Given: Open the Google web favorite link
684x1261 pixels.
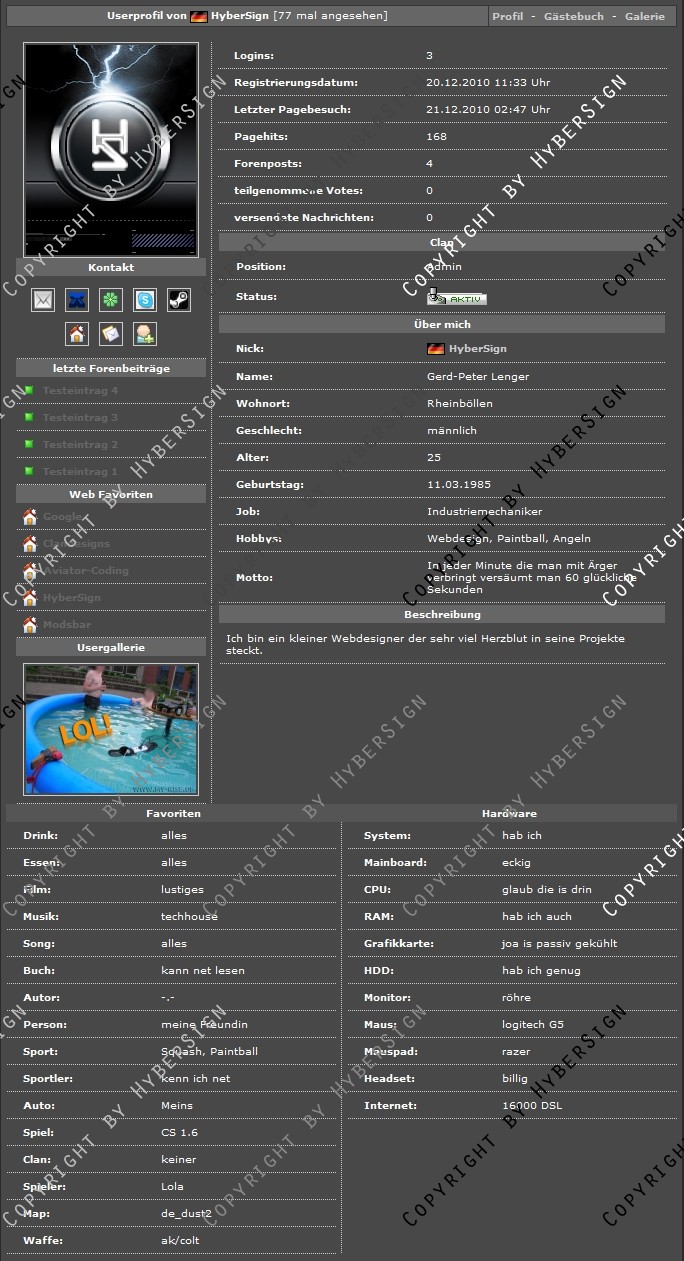Looking at the screenshot, I should point(63,517).
